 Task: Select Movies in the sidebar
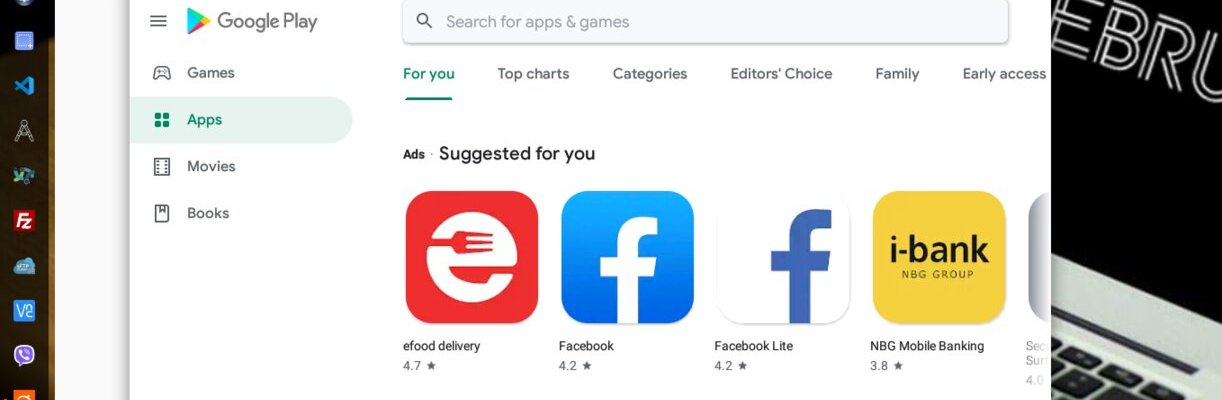211,166
